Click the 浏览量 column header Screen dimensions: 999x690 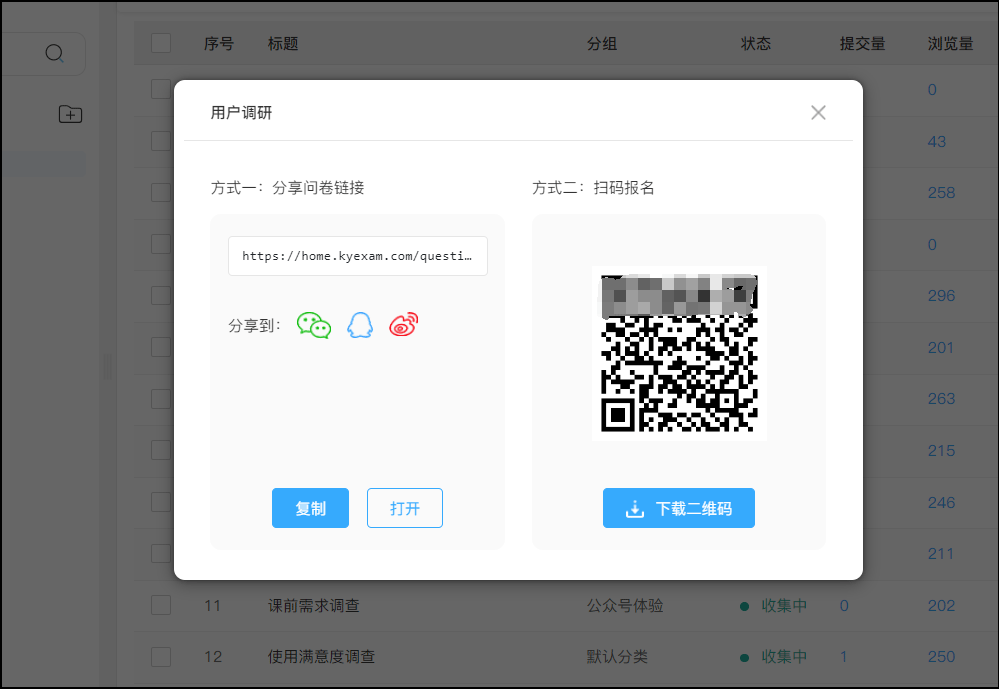[950, 43]
